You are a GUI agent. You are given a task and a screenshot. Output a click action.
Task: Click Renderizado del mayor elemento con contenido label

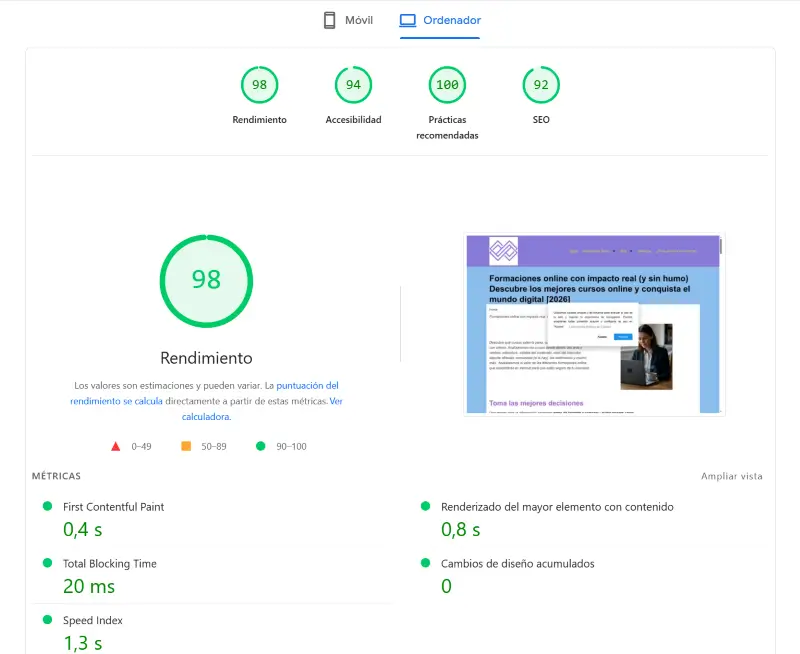[x=557, y=507]
